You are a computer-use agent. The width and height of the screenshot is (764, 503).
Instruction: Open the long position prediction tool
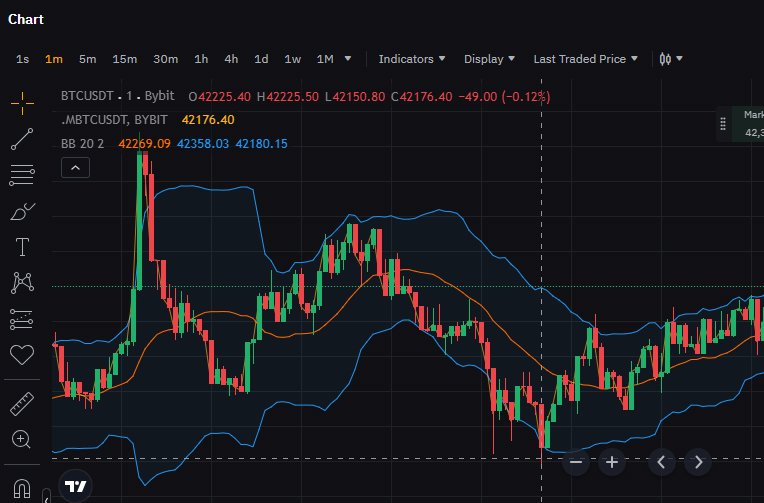[22, 319]
